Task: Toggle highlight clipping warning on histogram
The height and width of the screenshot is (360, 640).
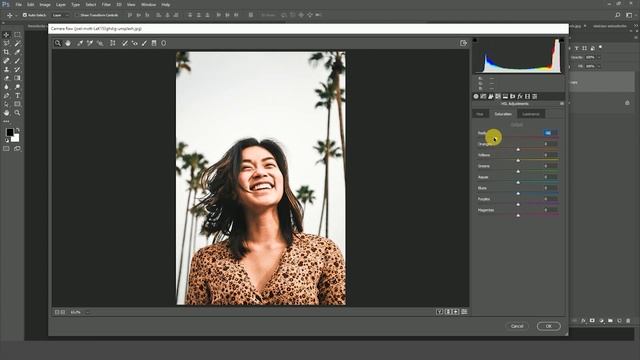Action: click(562, 40)
